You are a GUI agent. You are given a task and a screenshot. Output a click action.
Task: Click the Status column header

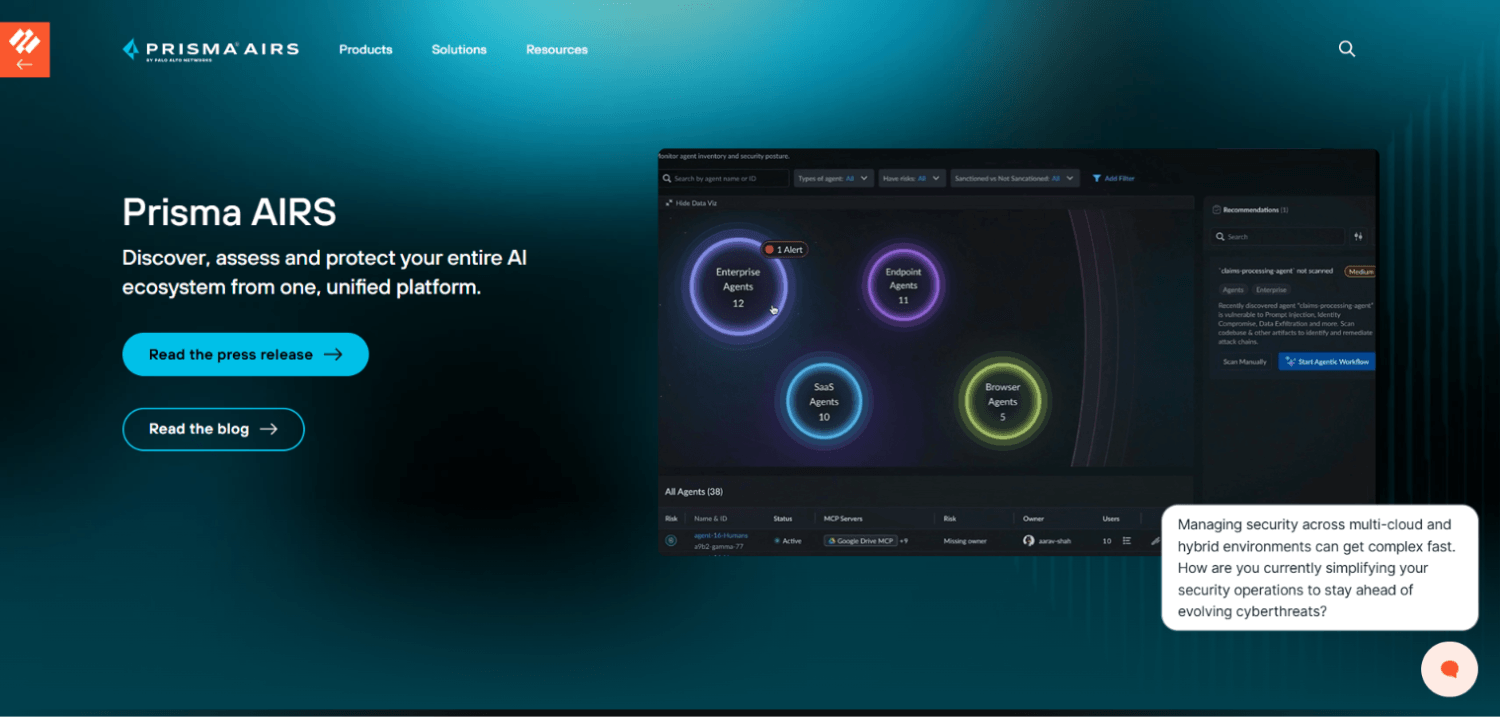783,519
